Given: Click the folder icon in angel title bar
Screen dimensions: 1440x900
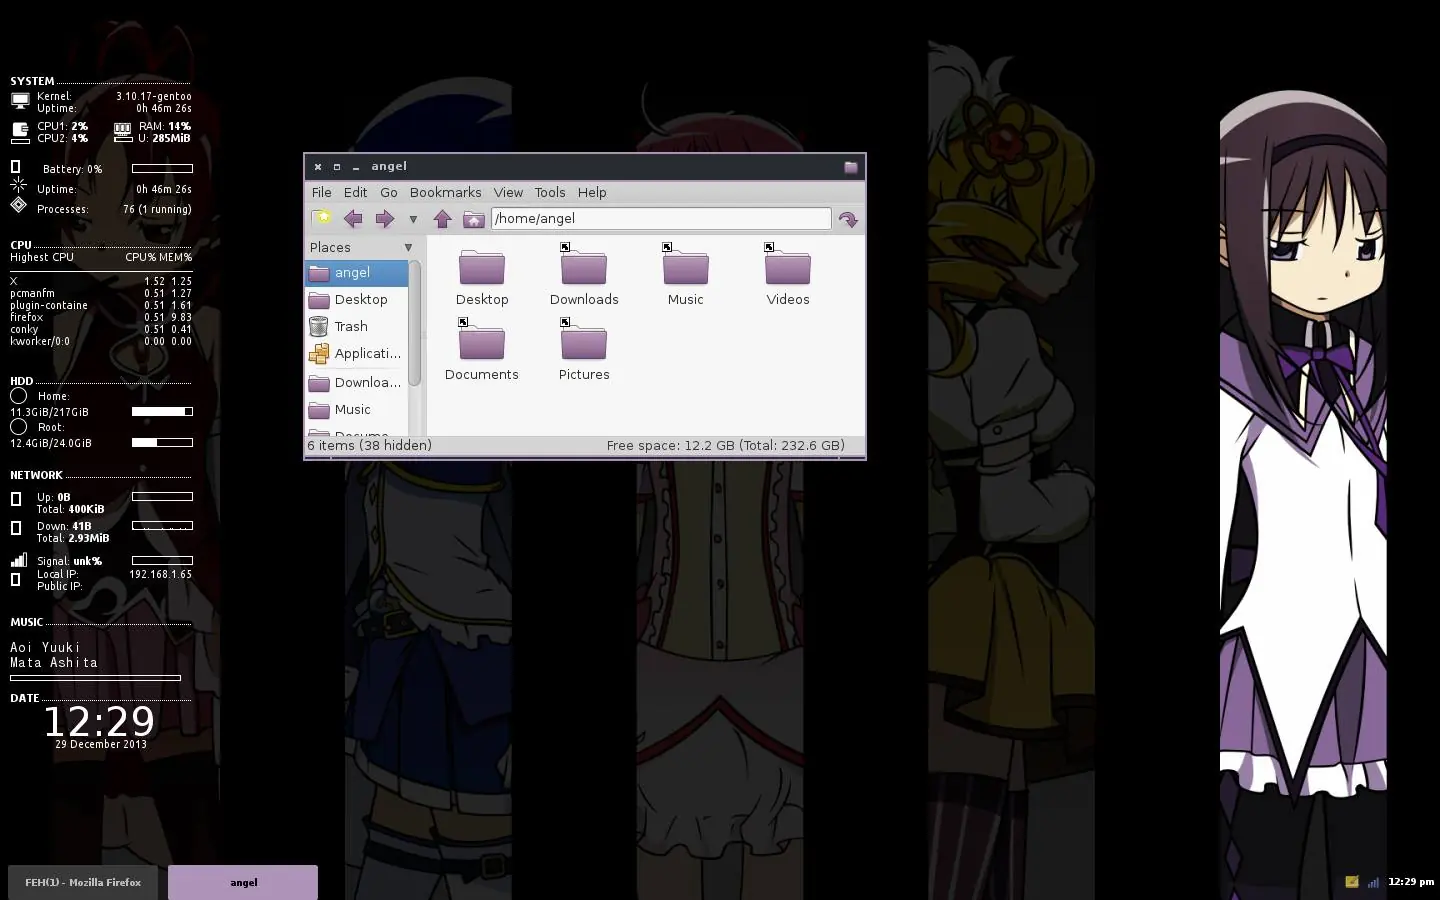Looking at the screenshot, I should click(851, 167).
